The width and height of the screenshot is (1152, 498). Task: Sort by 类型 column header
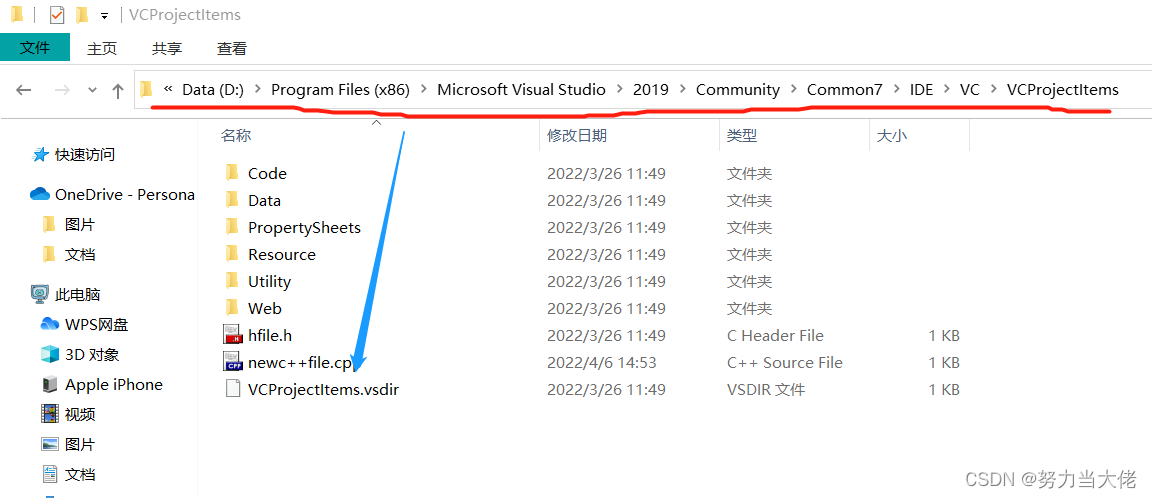pyautogui.click(x=742, y=135)
